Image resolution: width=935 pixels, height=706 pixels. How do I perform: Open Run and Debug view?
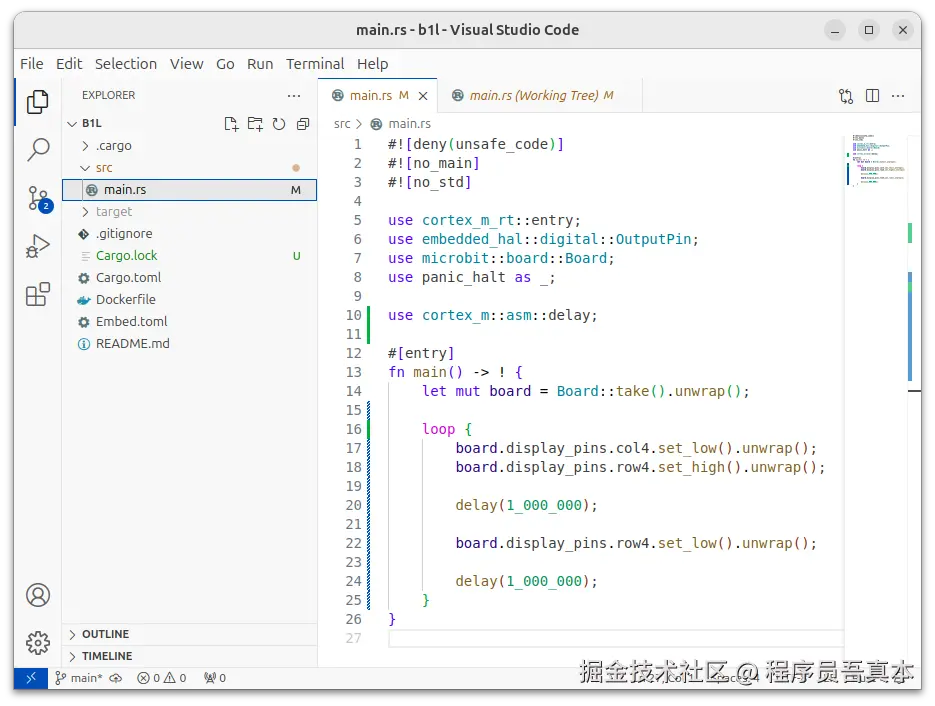coord(38,246)
